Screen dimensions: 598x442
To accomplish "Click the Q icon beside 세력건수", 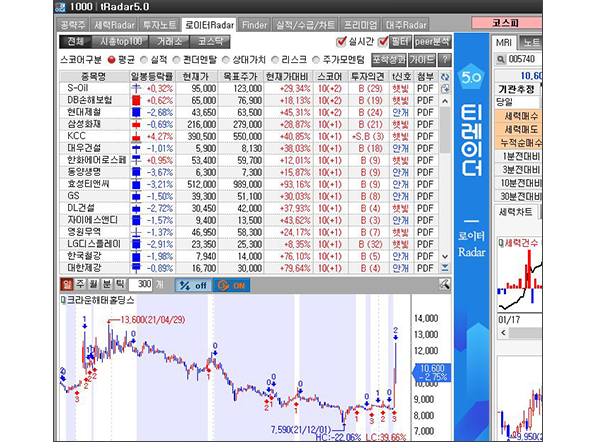I will tap(501, 243).
